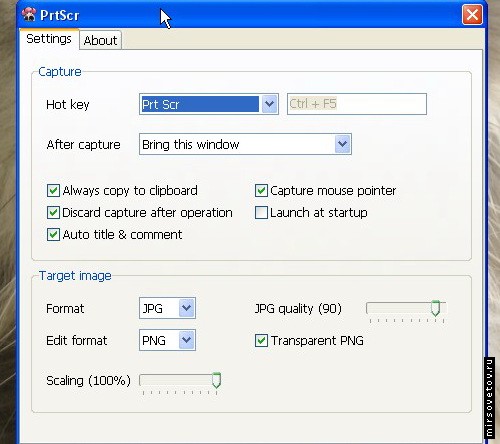The width and height of the screenshot is (500, 444).
Task: Toggle the Transparent PNG checkbox
Action: pyautogui.click(x=261, y=341)
